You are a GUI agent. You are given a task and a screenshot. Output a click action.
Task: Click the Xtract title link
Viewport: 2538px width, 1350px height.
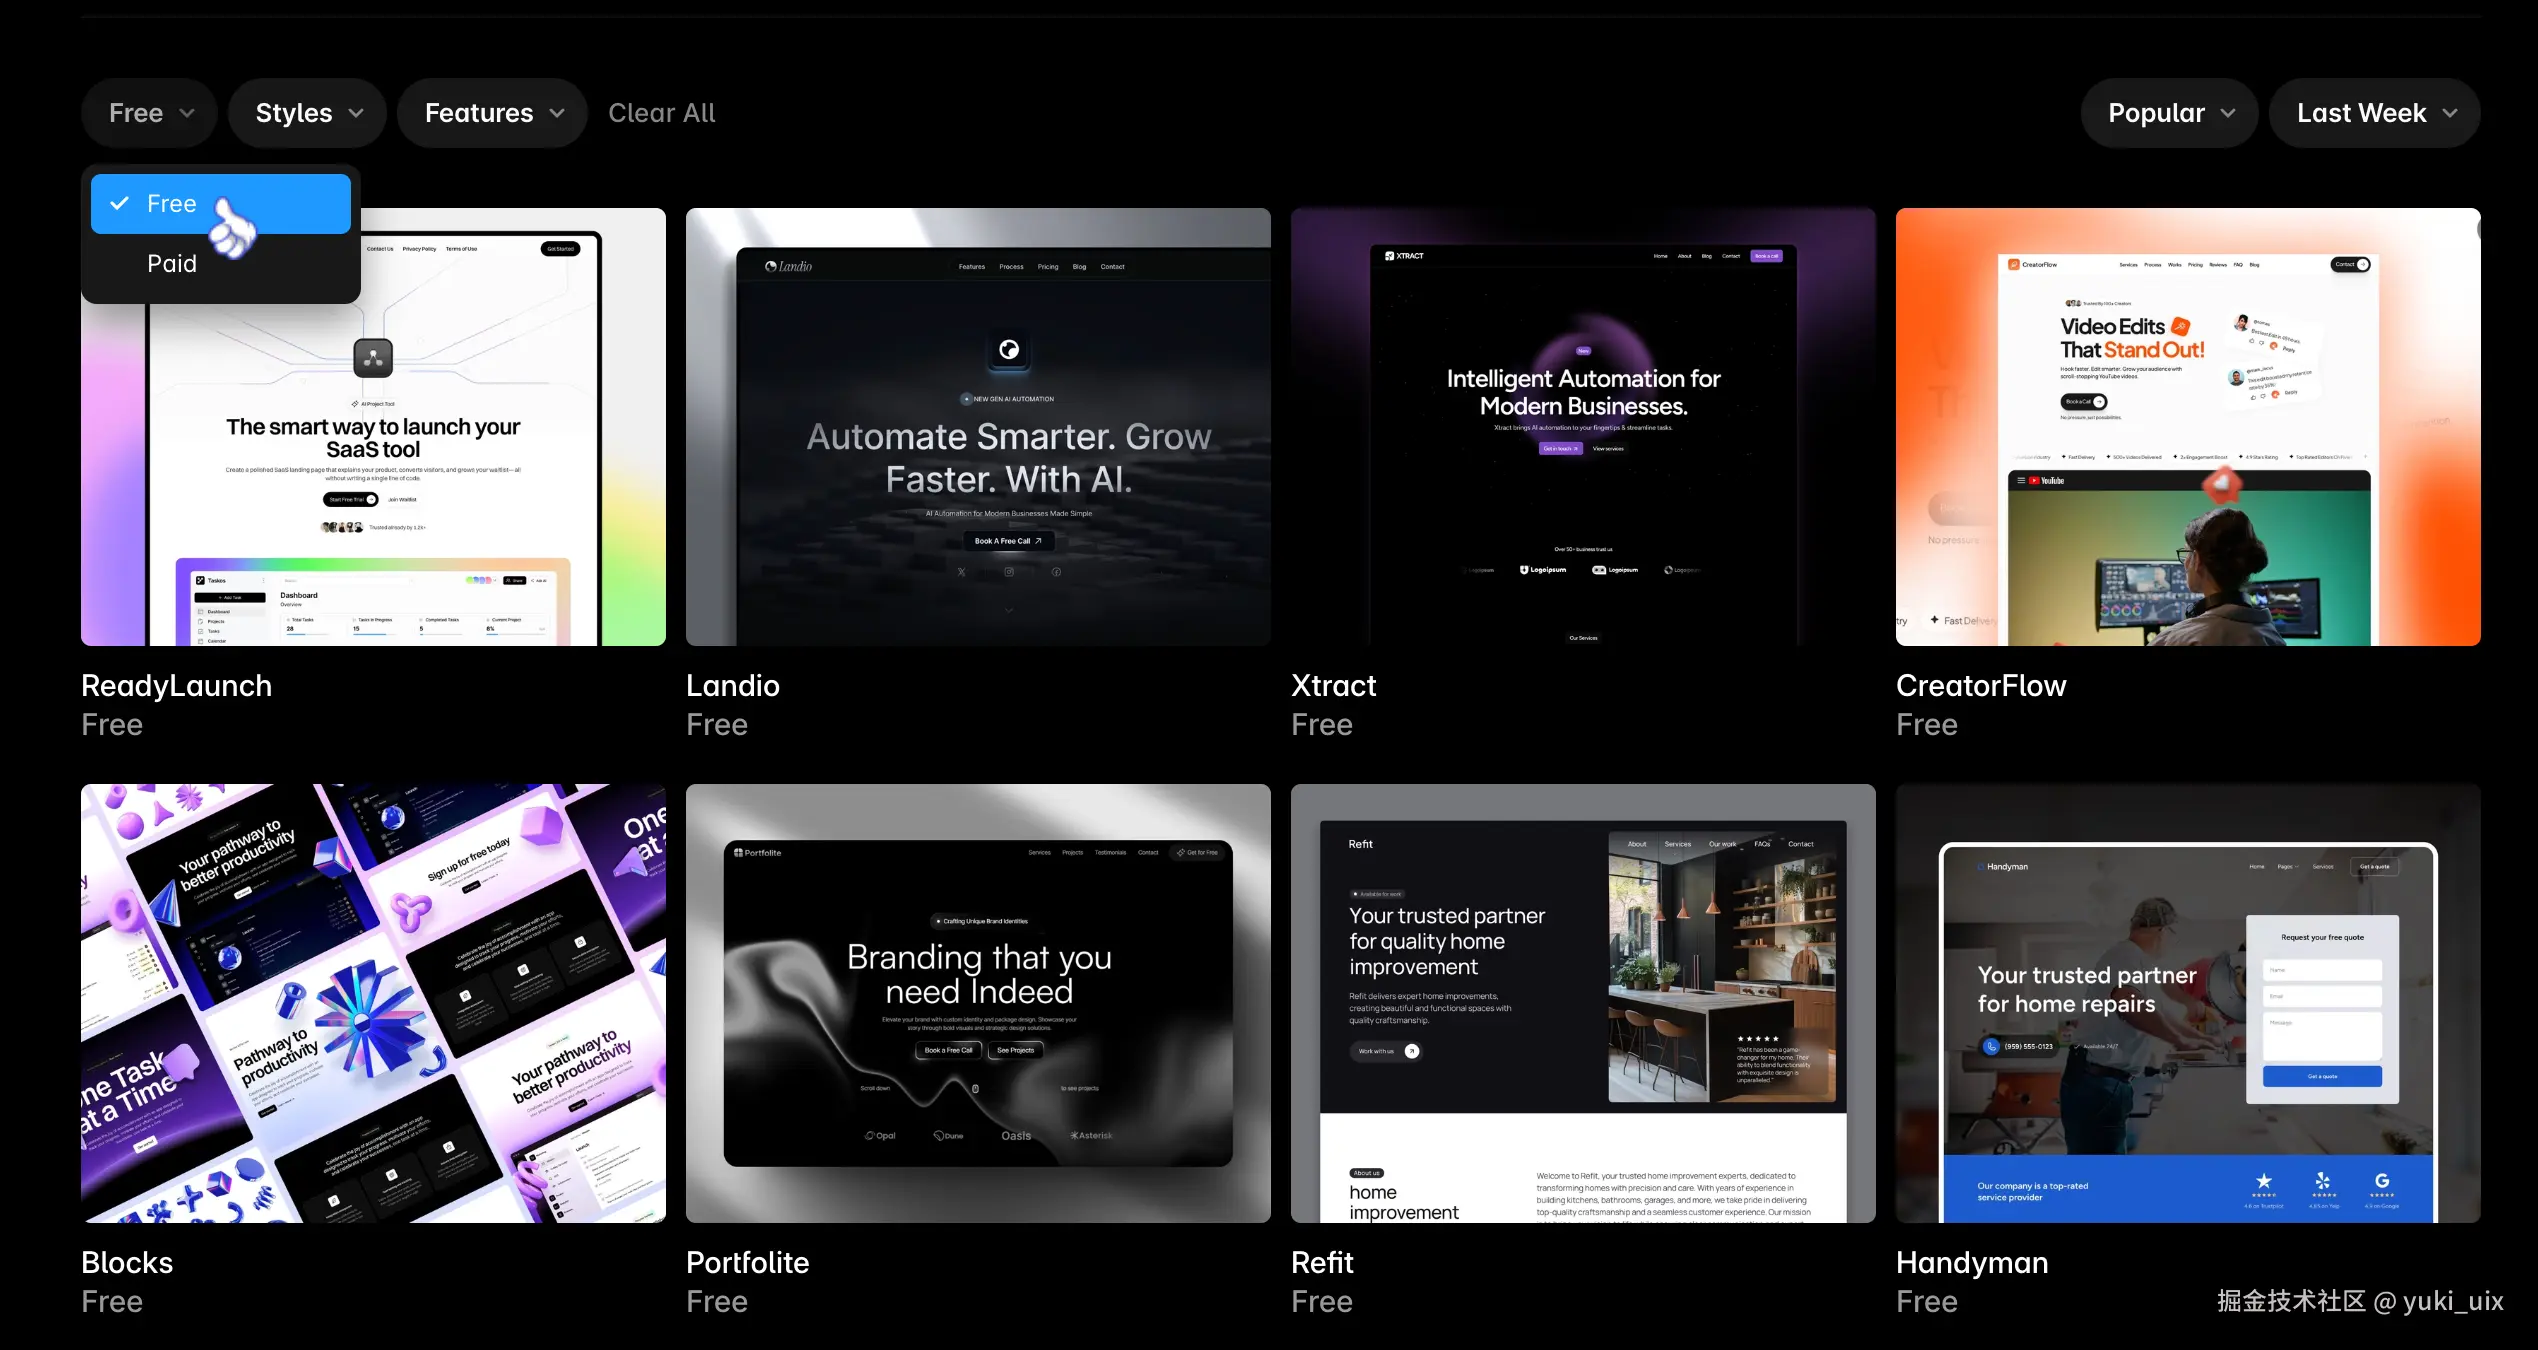(1333, 686)
